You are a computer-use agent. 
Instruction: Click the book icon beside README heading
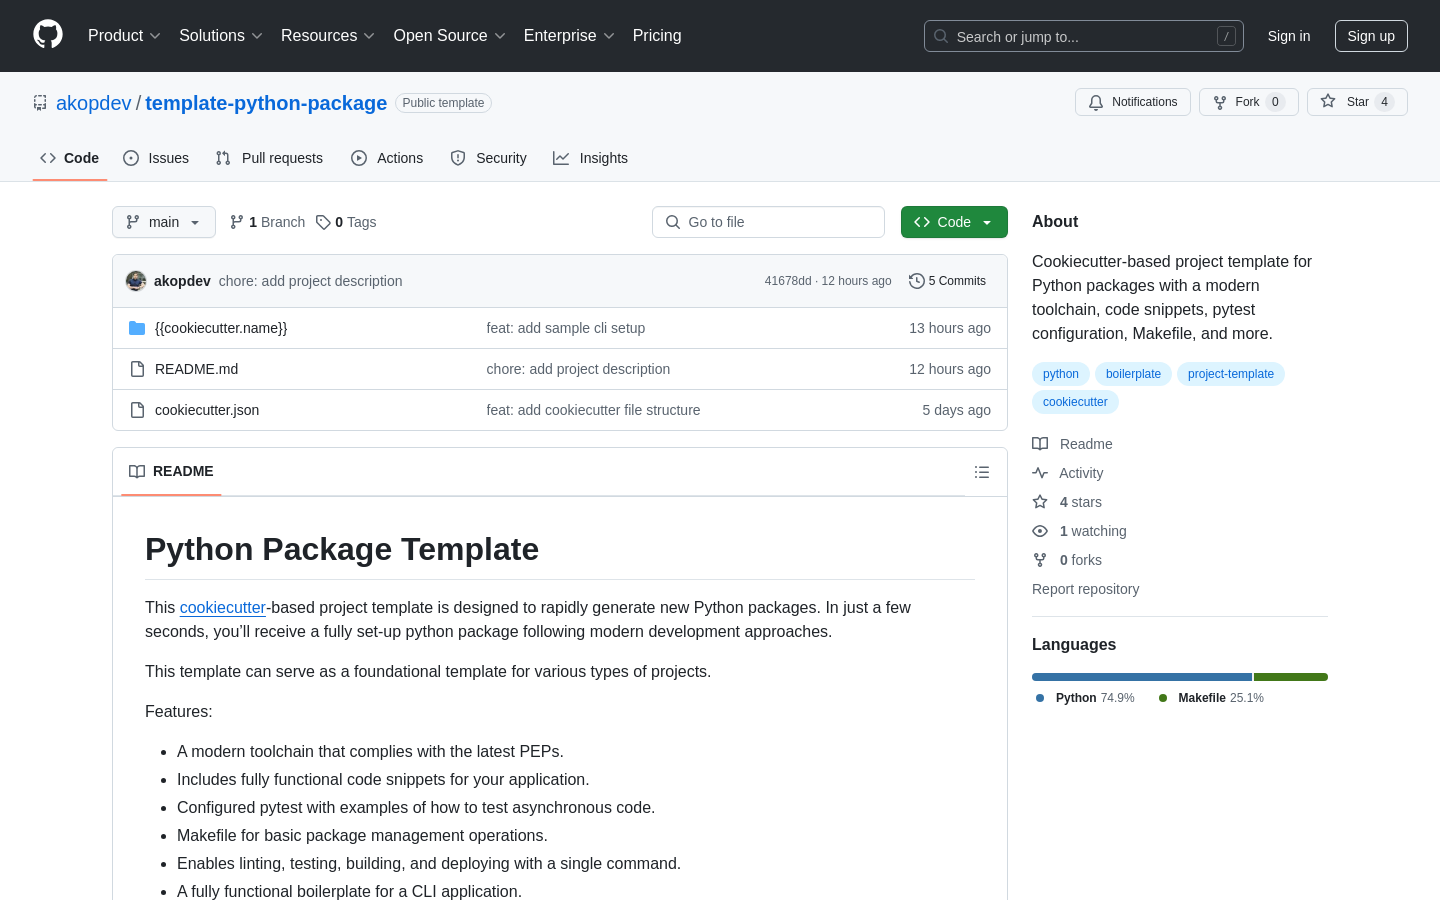click(x=137, y=472)
